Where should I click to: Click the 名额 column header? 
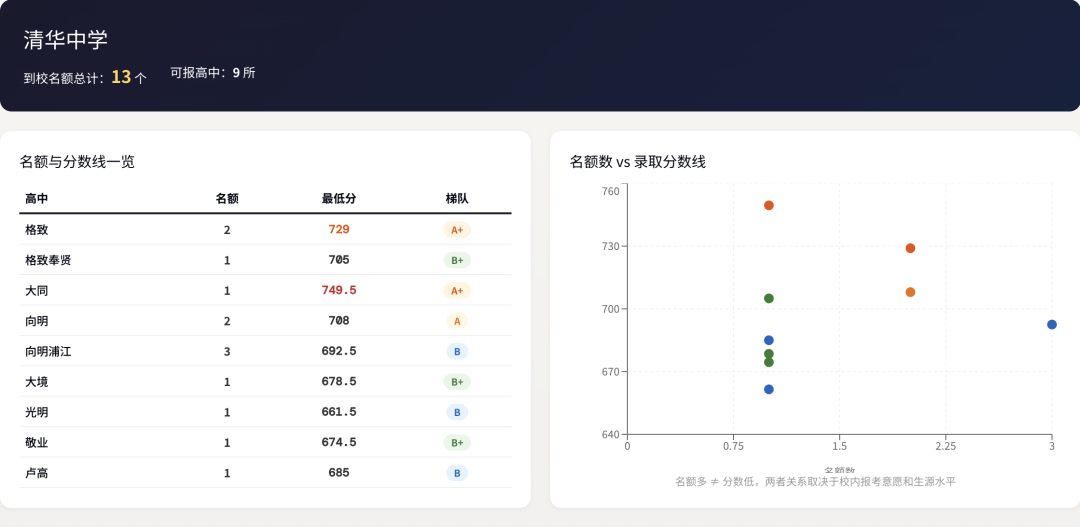(x=227, y=199)
